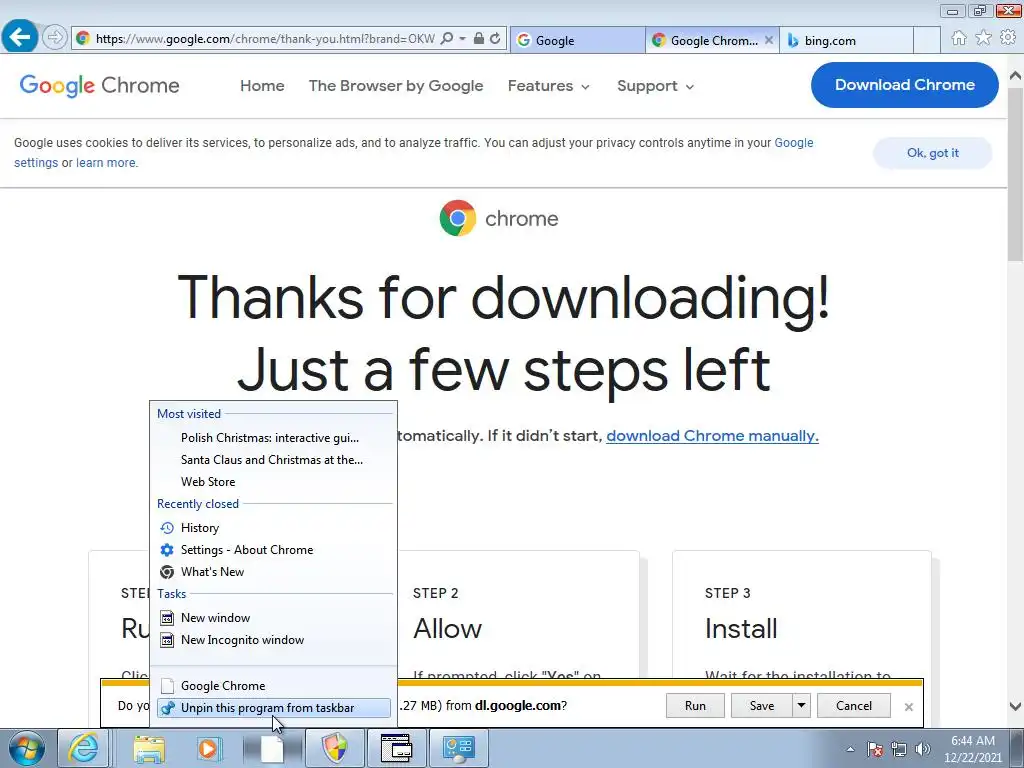1024x768 pixels.
Task: Open Windows Media Player taskbar icon
Action: pos(209,748)
